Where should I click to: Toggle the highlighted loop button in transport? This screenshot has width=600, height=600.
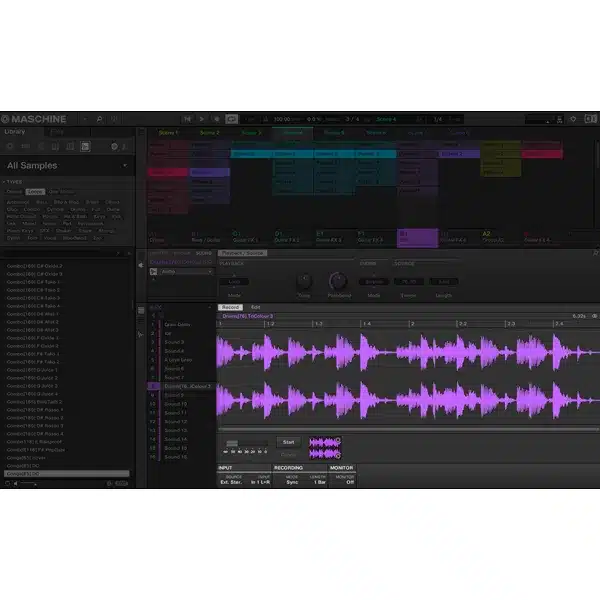pyautogui.click(x=232, y=119)
